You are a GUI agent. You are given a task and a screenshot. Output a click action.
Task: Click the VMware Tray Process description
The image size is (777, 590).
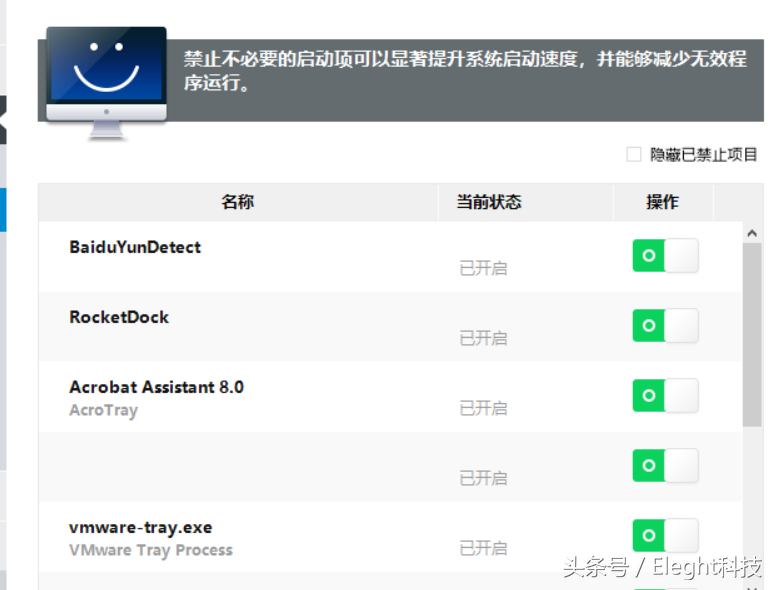151,550
